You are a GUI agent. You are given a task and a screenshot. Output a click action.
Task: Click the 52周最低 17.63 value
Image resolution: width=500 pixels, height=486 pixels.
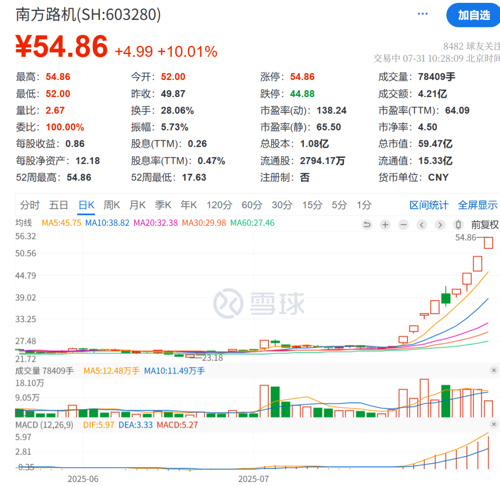(194, 177)
